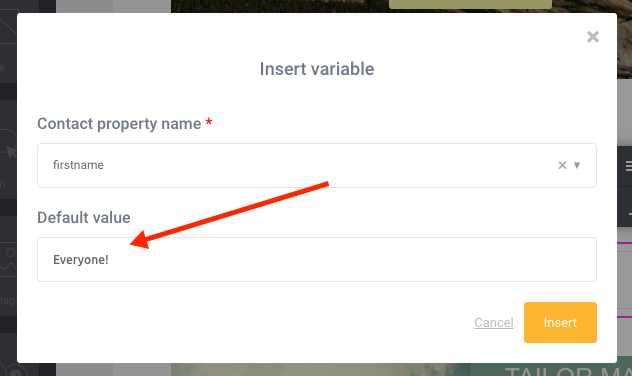Image resolution: width=632 pixels, height=376 pixels.
Task: Expand the contact property dropdown arrow
Action: pos(577,165)
